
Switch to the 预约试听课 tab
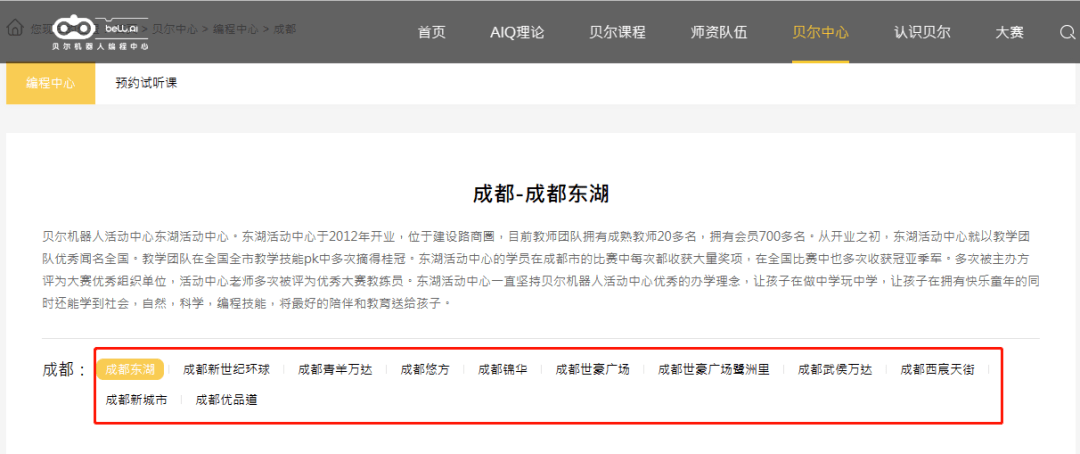147,83
